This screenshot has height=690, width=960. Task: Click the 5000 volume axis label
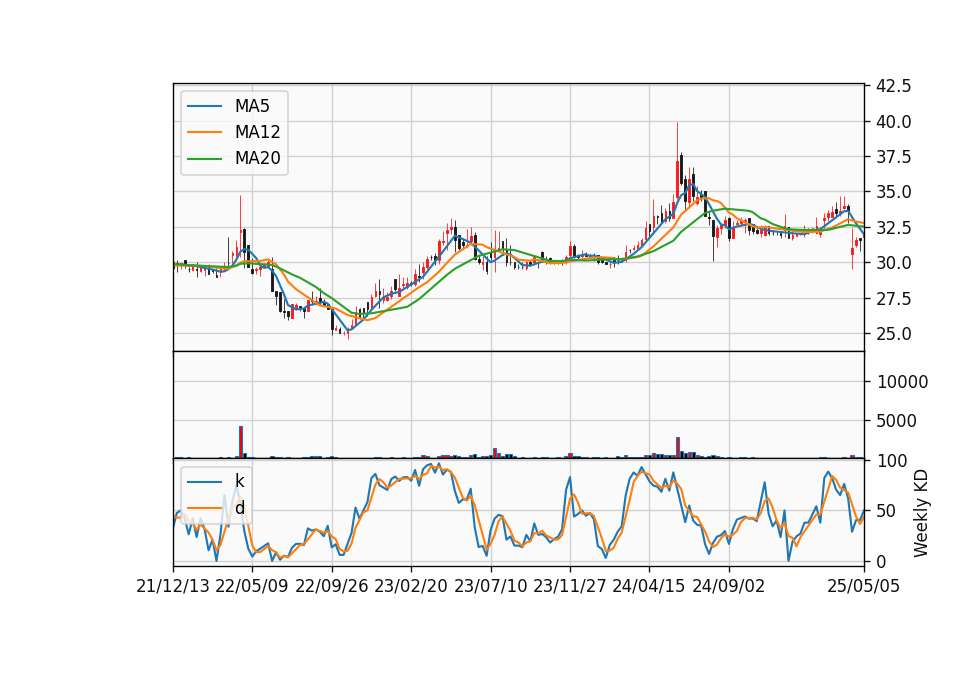click(898, 421)
